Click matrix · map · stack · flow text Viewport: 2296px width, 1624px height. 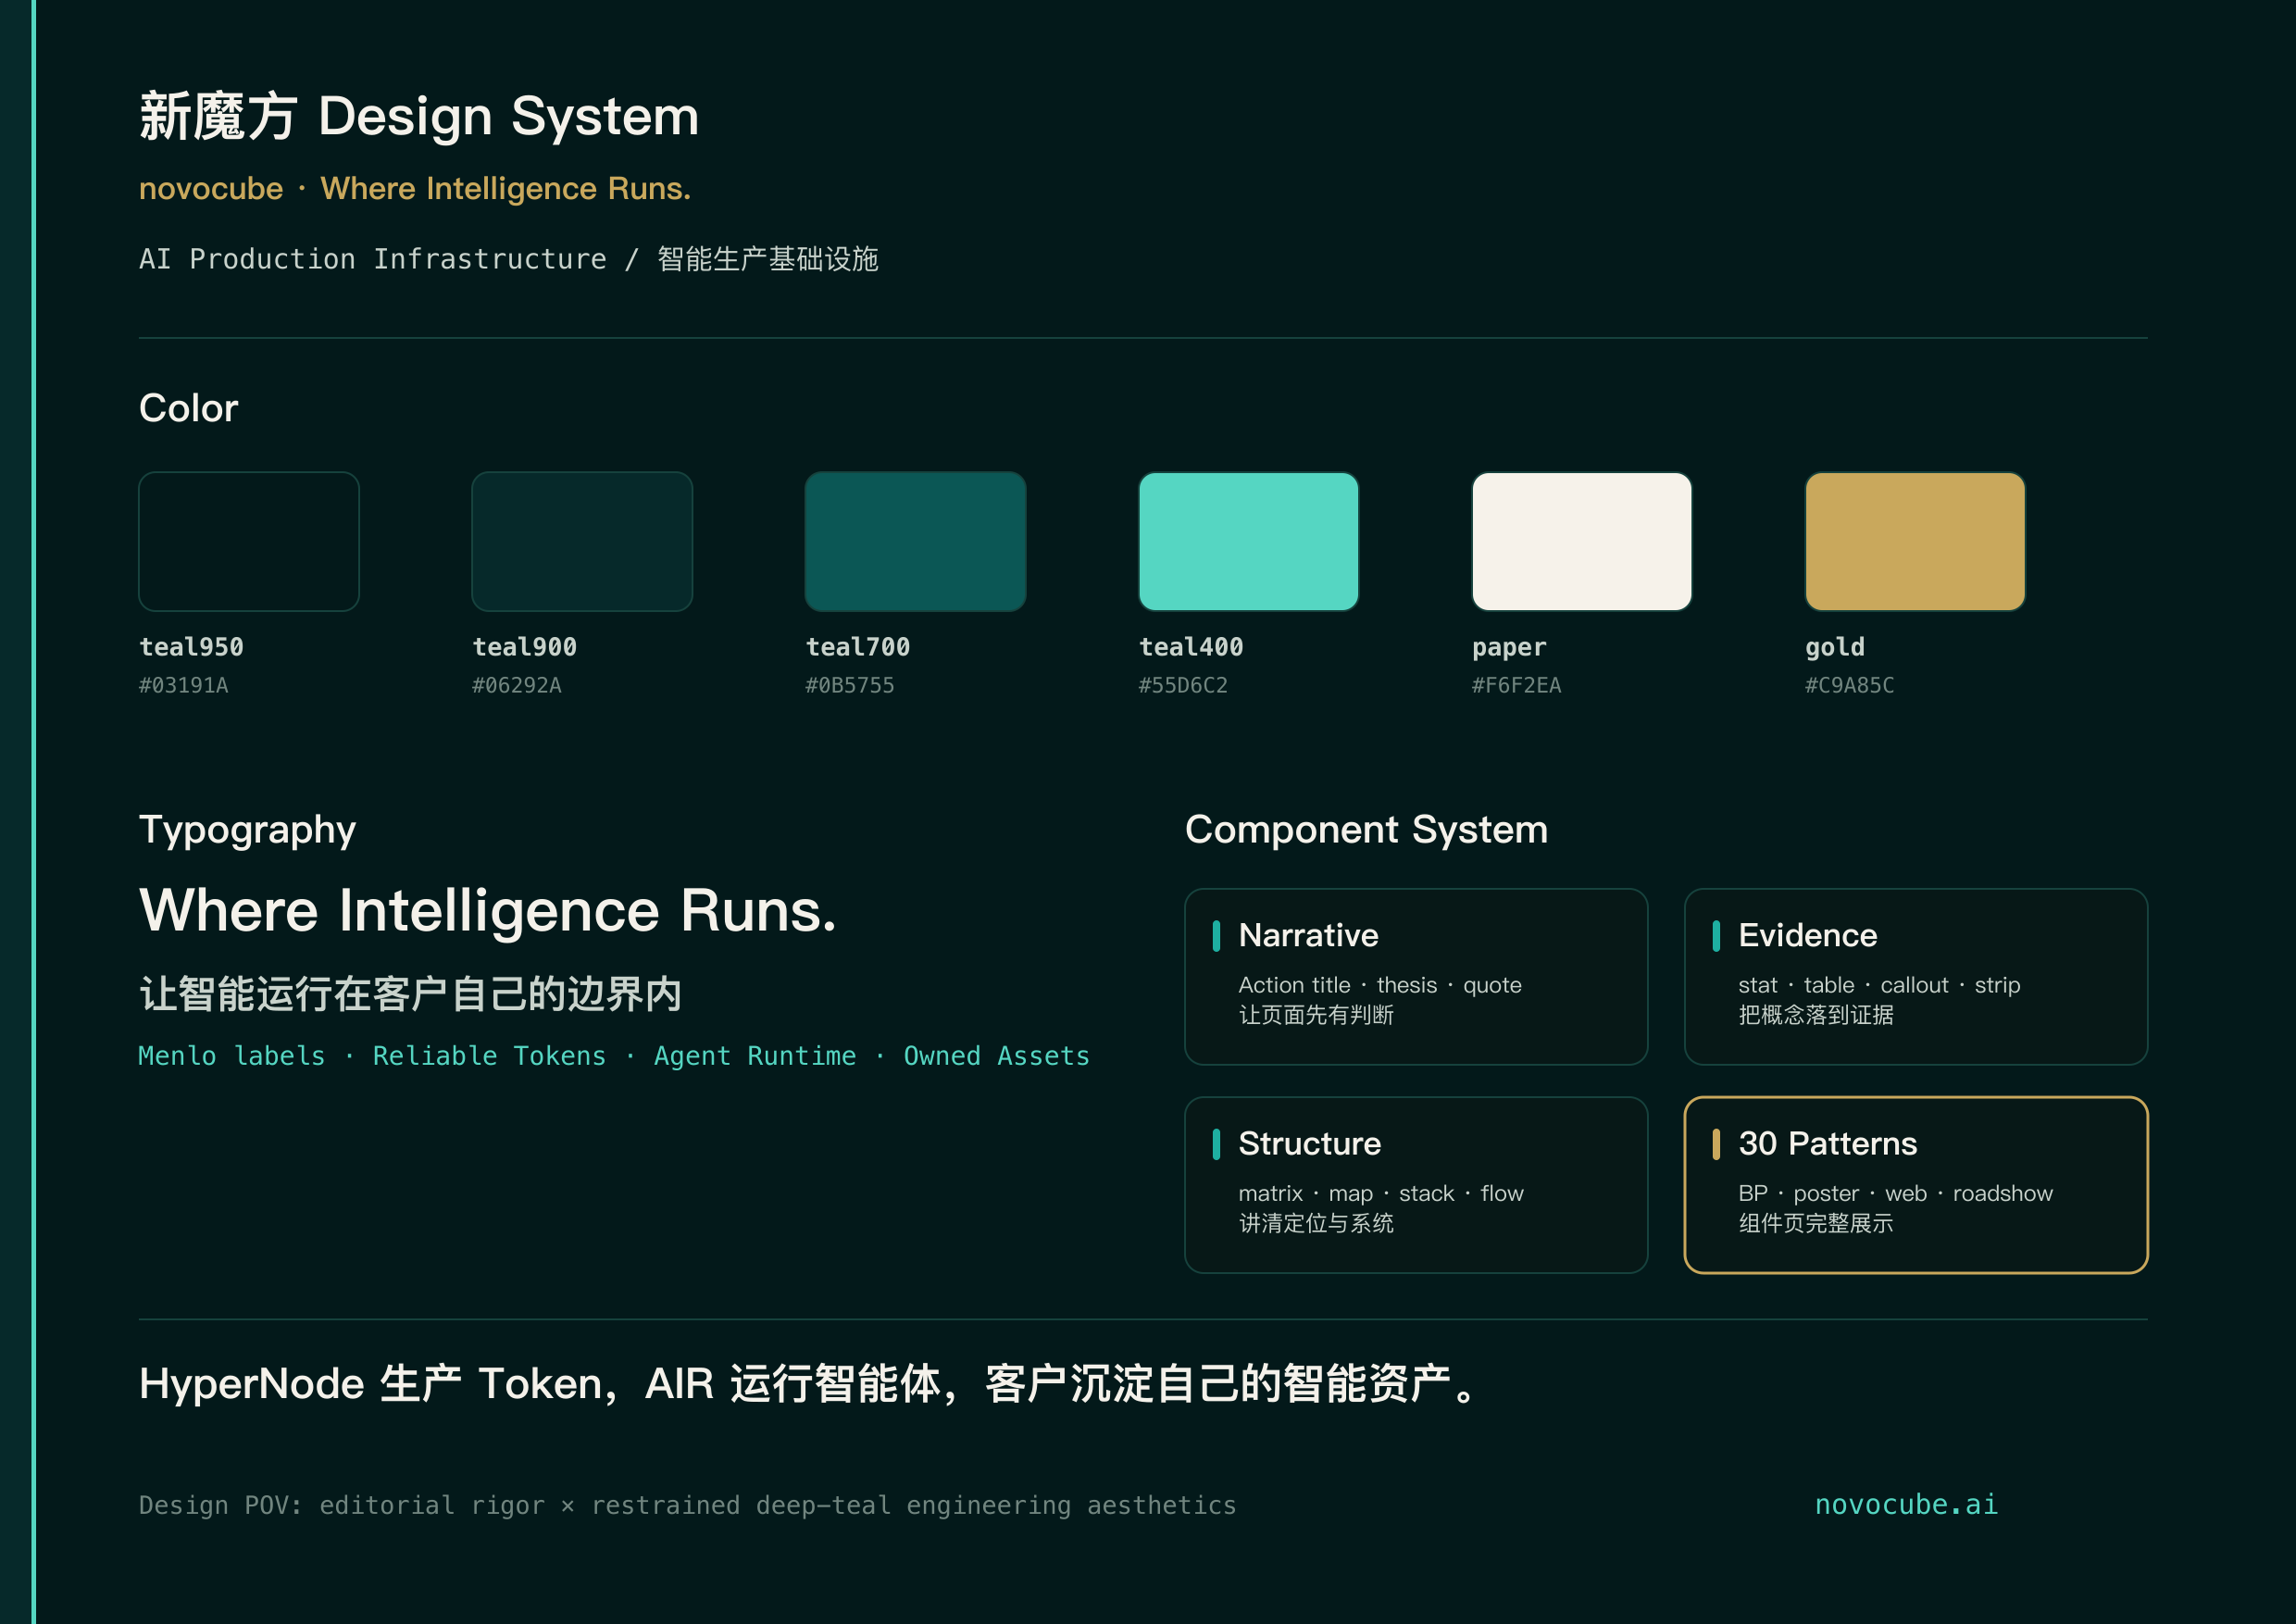click(1381, 1193)
